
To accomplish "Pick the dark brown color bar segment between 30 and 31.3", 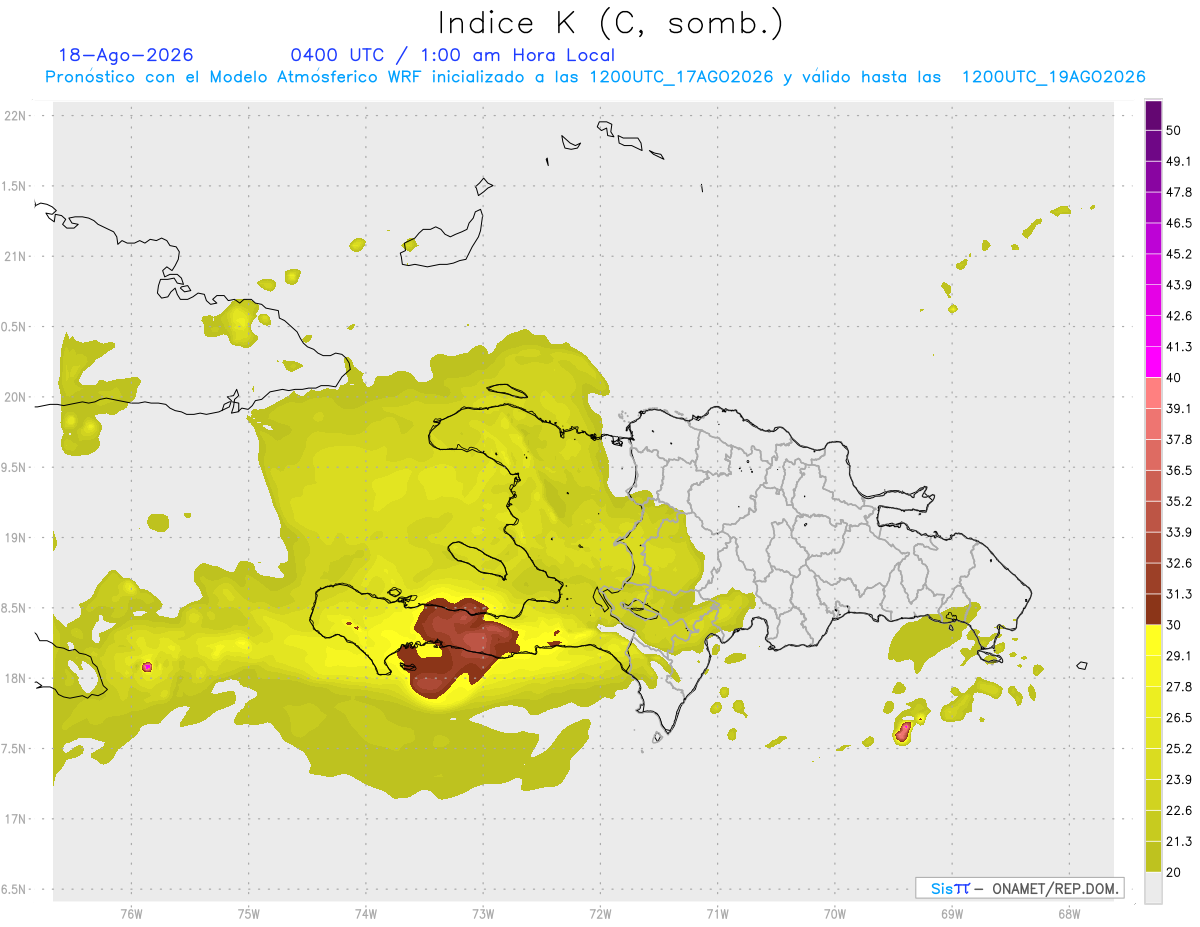I will tap(1153, 609).
